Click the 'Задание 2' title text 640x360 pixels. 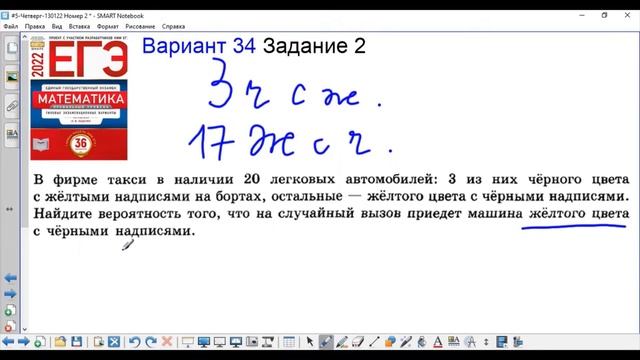[314, 46]
